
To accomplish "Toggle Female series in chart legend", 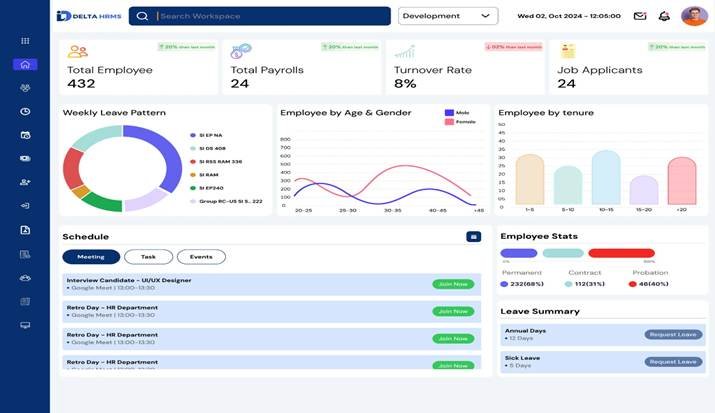I will (x=450, y=123).
